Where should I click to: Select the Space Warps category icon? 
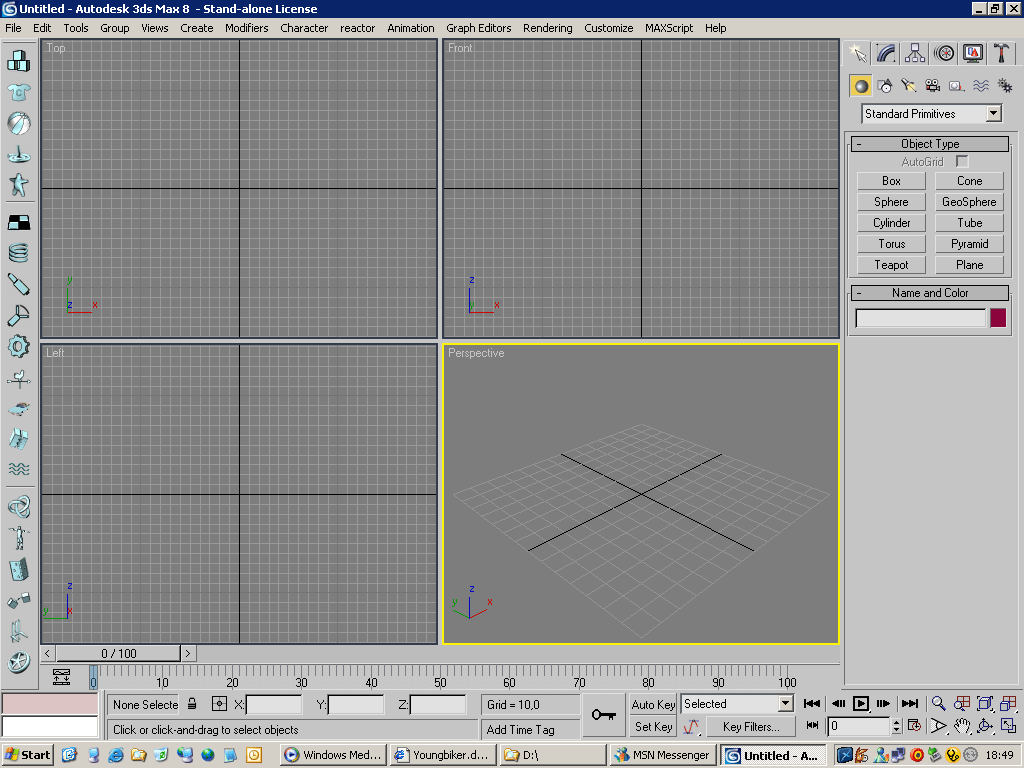coord(981,86)
